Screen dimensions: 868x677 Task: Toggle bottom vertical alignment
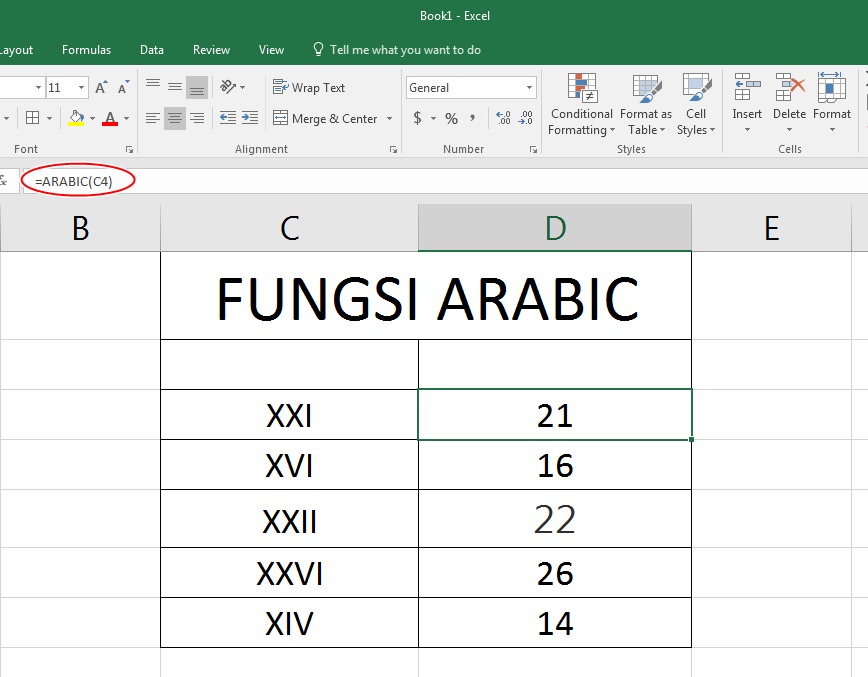197,87
